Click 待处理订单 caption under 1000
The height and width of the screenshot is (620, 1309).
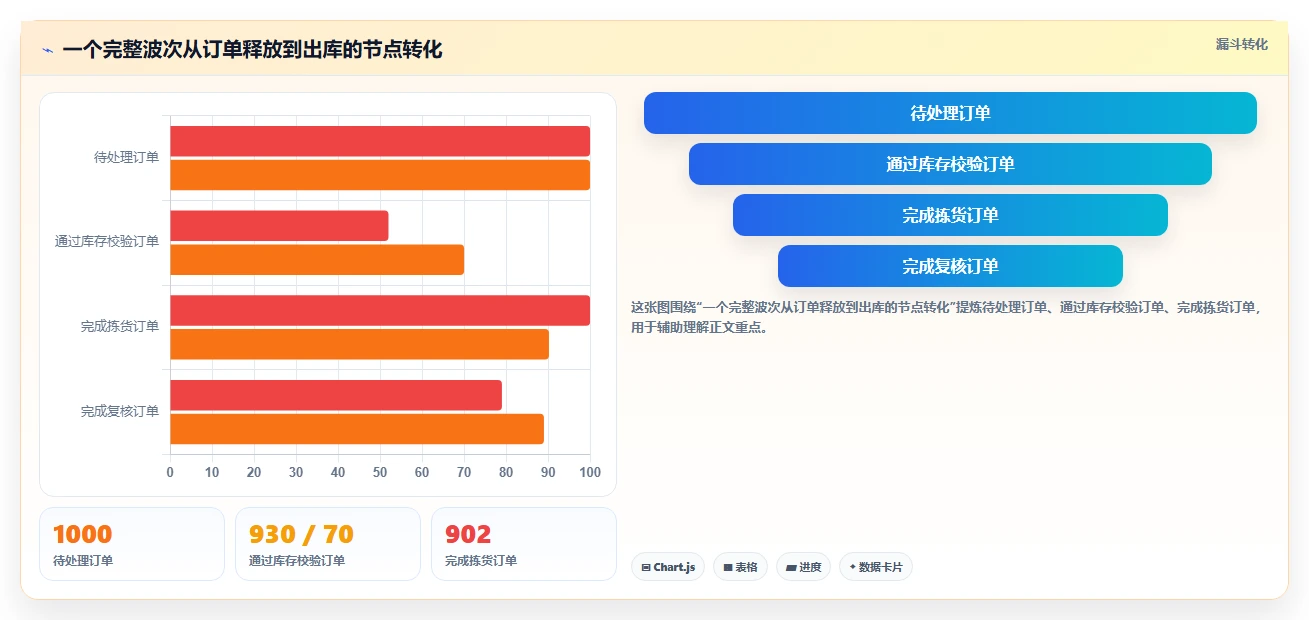83,561
